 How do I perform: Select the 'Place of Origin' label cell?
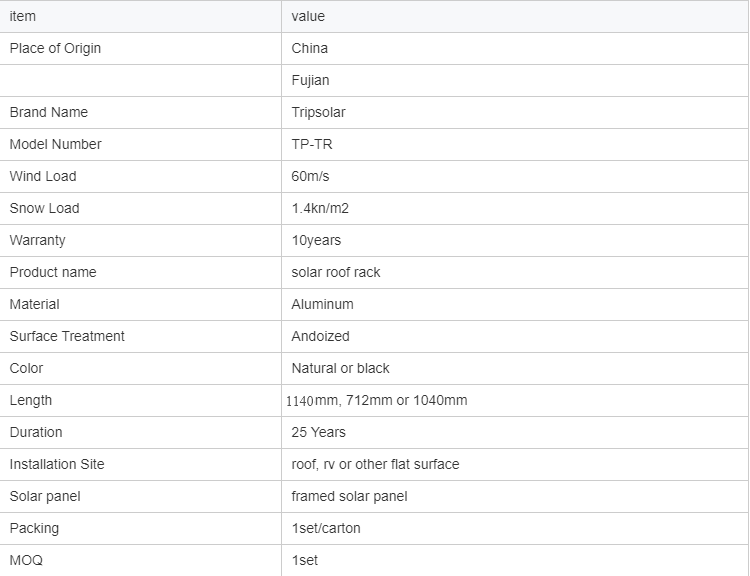(x=55, y=48)
